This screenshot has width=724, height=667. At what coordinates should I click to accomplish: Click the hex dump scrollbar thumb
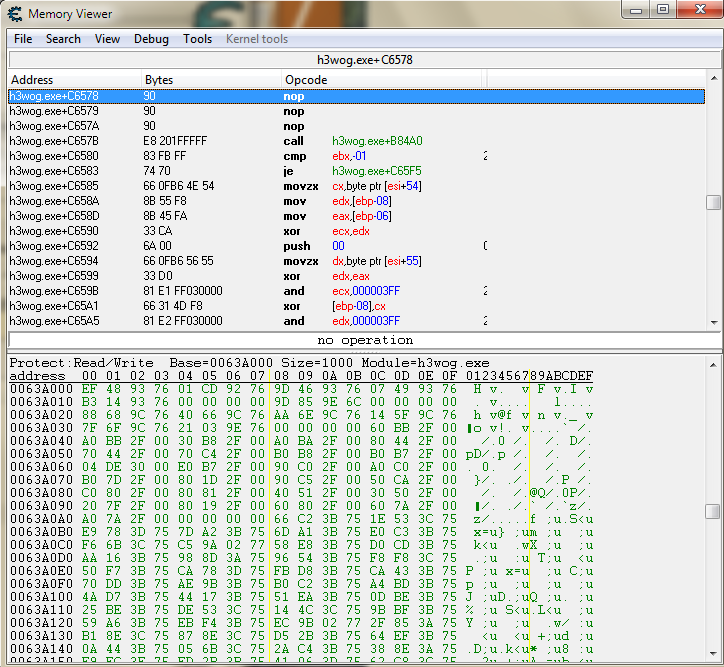[x=712, y=511]
